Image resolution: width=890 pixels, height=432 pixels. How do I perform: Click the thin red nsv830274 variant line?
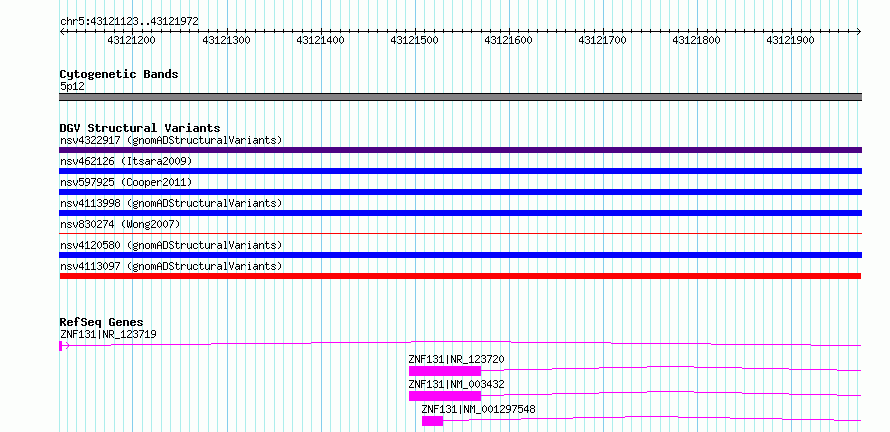(460, 233)
